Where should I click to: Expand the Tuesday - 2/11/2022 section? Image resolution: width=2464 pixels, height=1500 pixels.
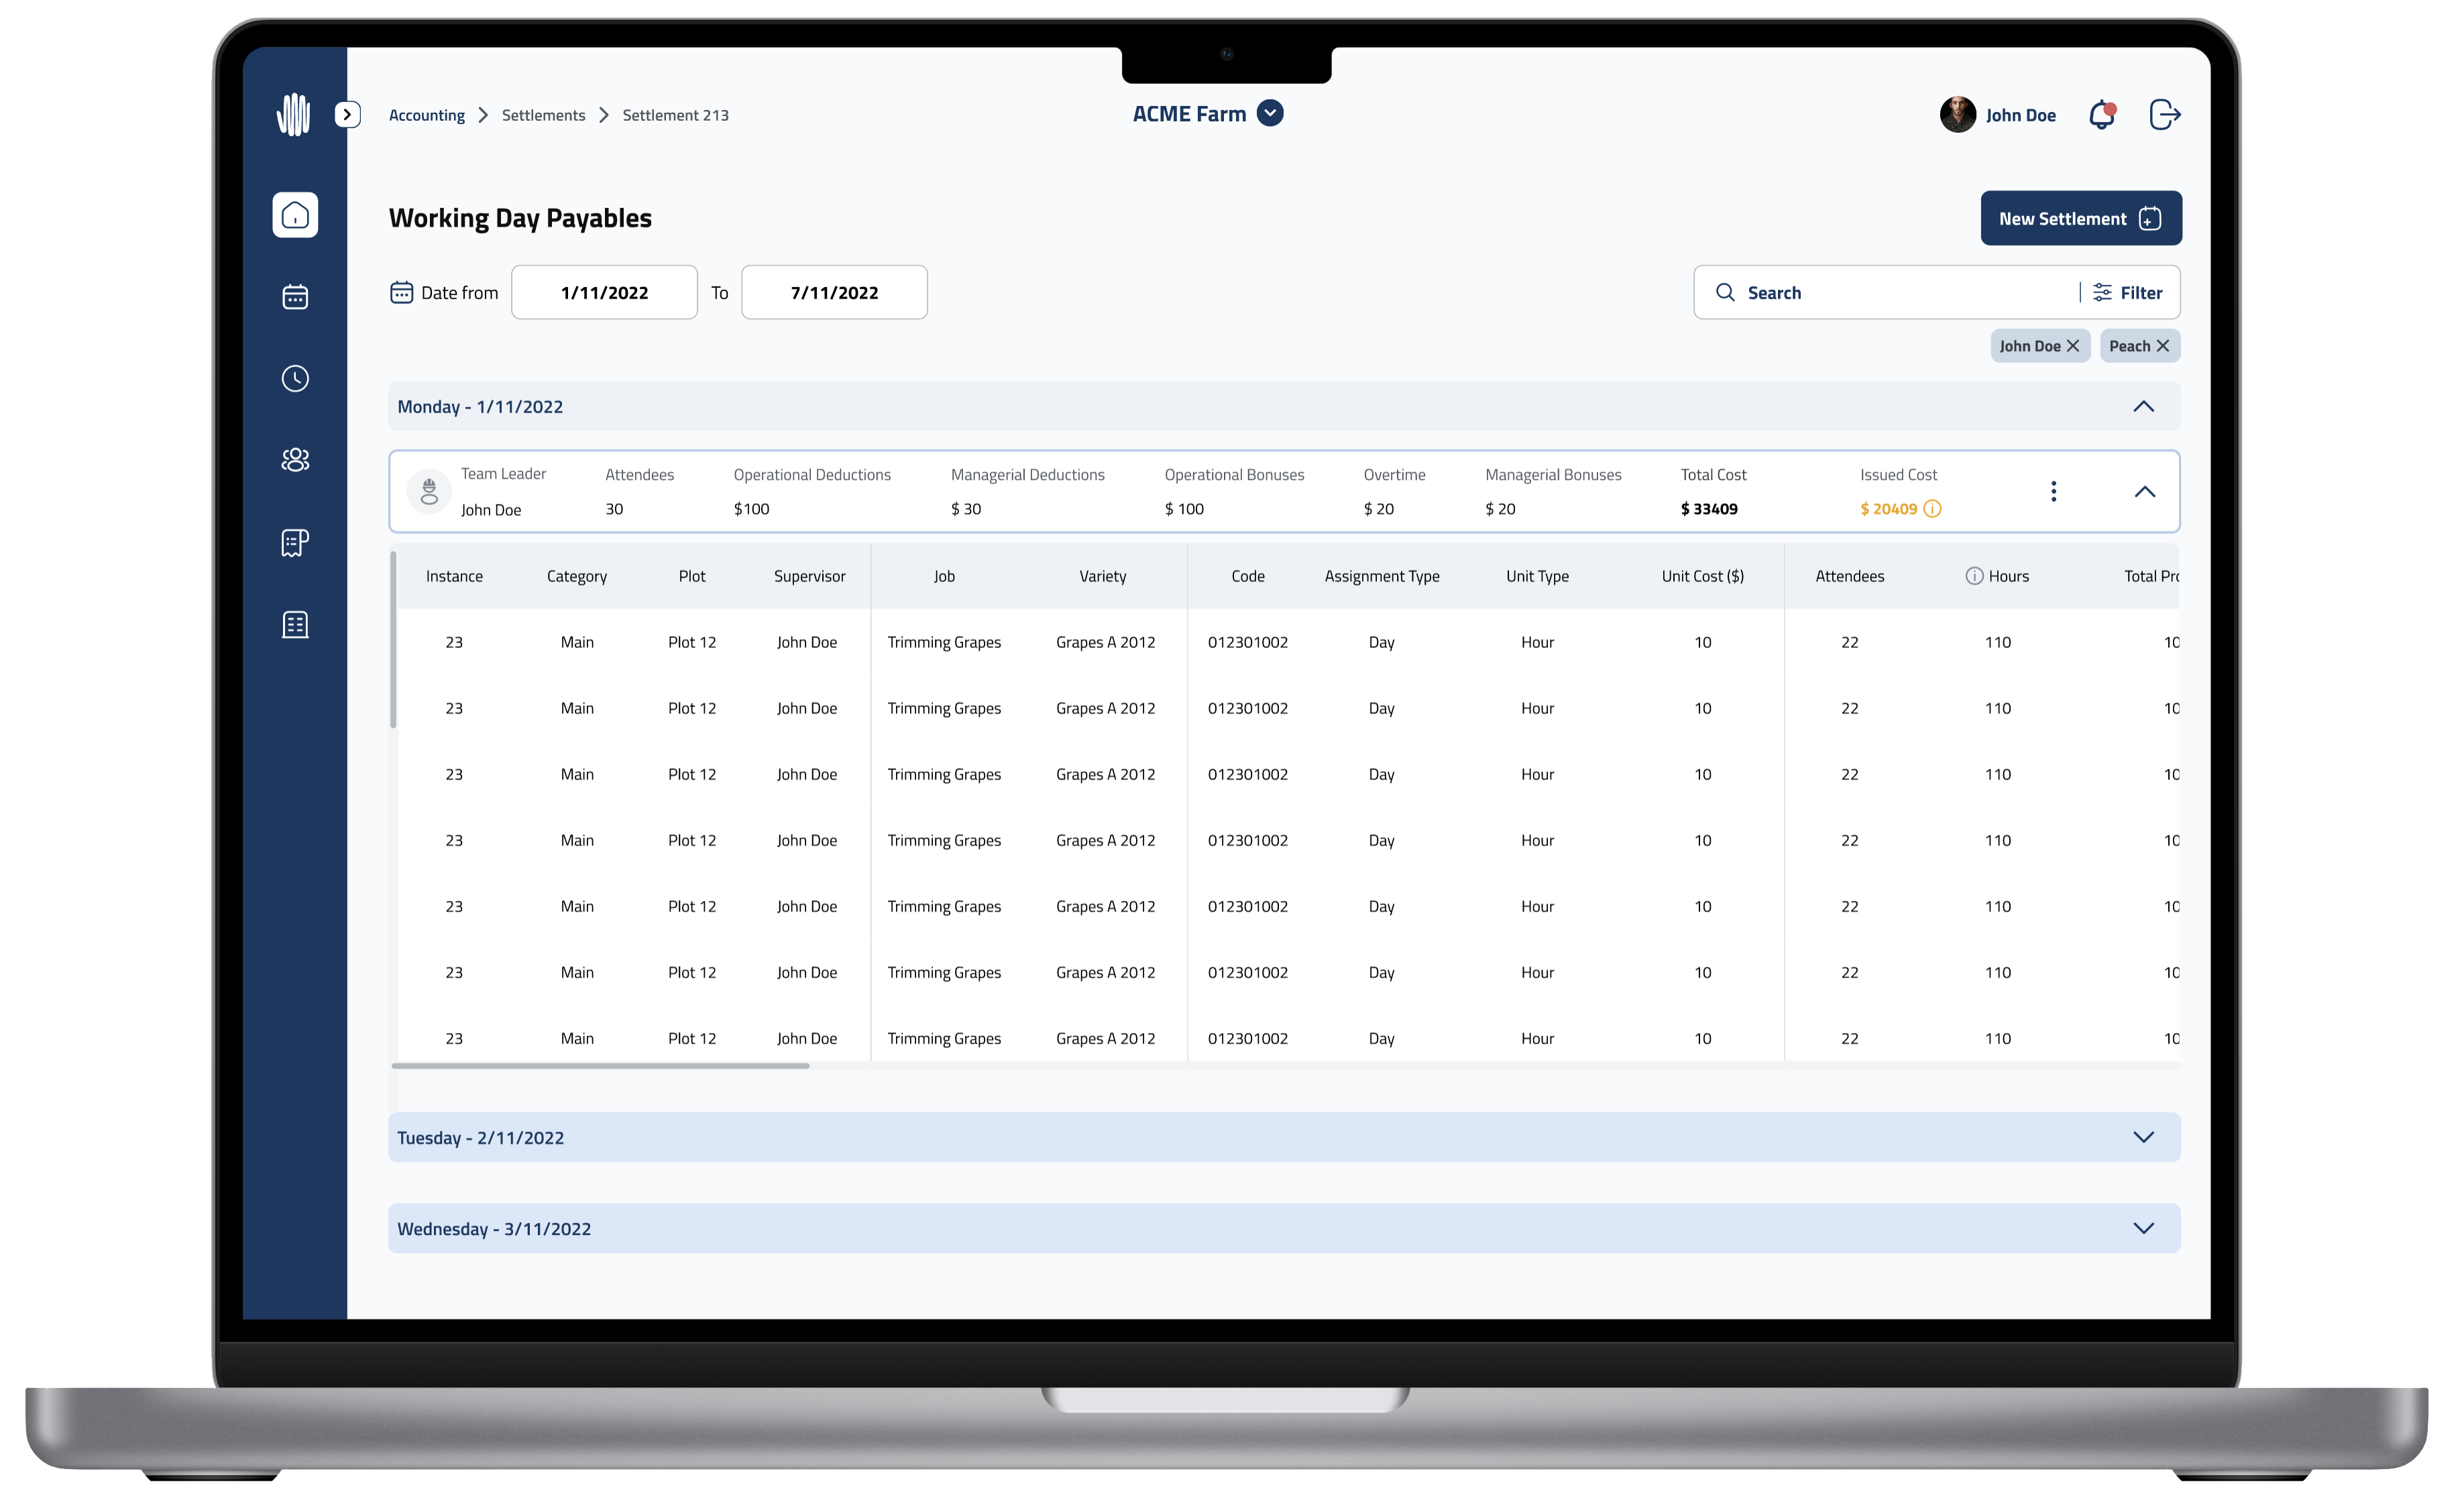2144,1137
